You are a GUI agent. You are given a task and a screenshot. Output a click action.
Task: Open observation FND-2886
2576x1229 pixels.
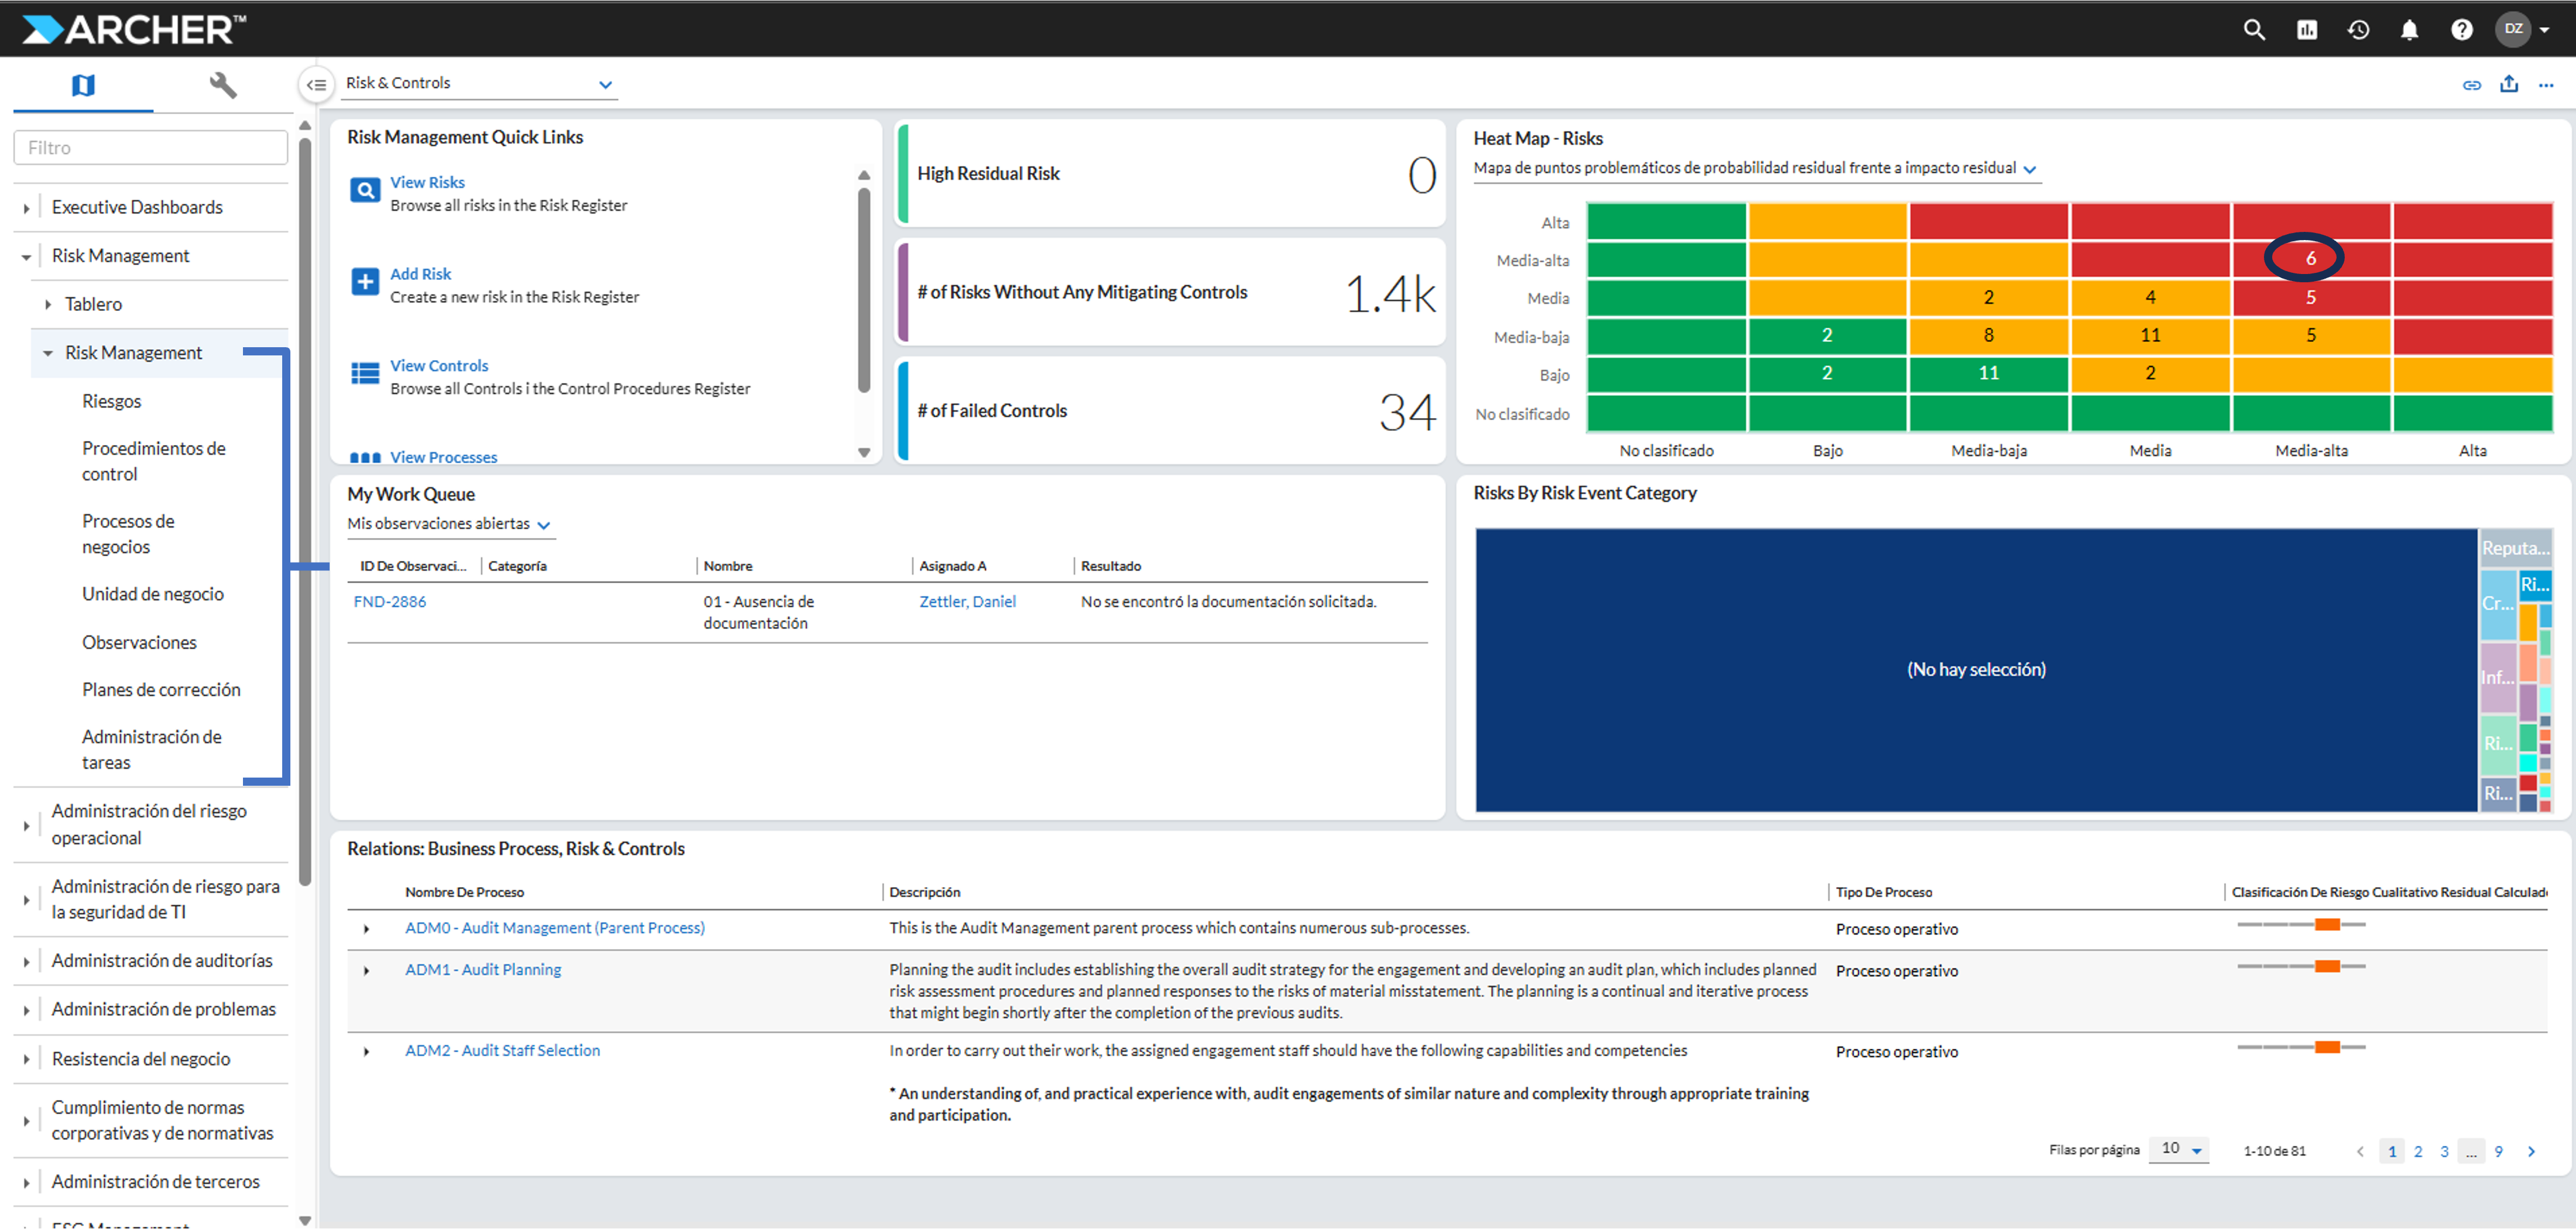(389, 601)
